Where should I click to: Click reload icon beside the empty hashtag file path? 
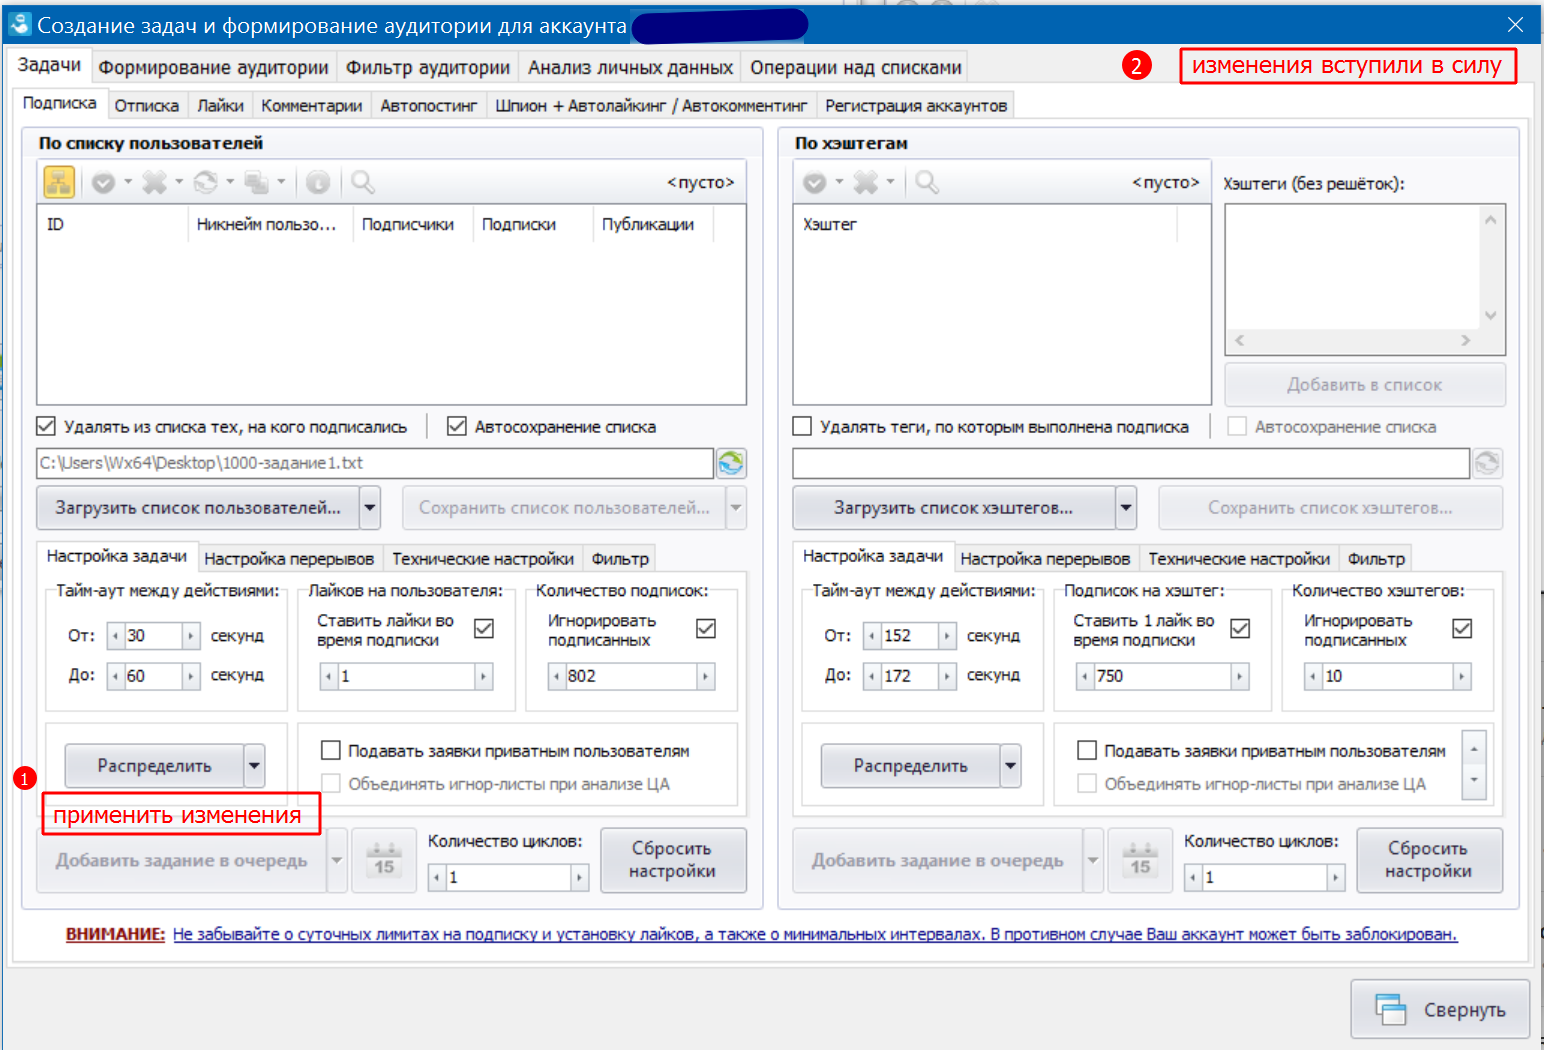point(1488,463)
